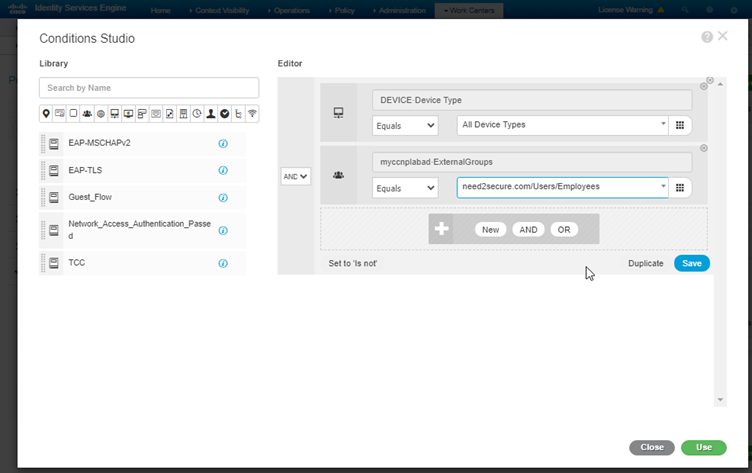Viewport: 752px width, 473px height.
Task: Open the Administration menu
Action: (400, 10)
